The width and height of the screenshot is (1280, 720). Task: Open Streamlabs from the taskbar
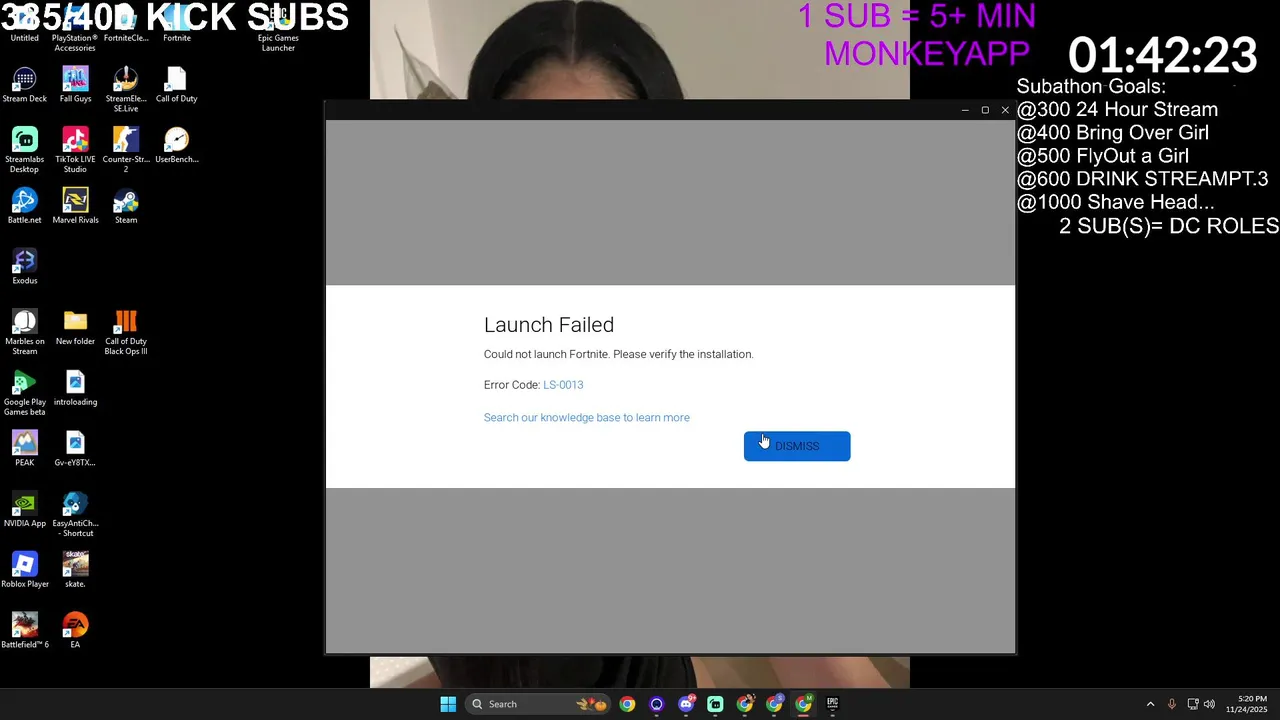click(715, 704)
